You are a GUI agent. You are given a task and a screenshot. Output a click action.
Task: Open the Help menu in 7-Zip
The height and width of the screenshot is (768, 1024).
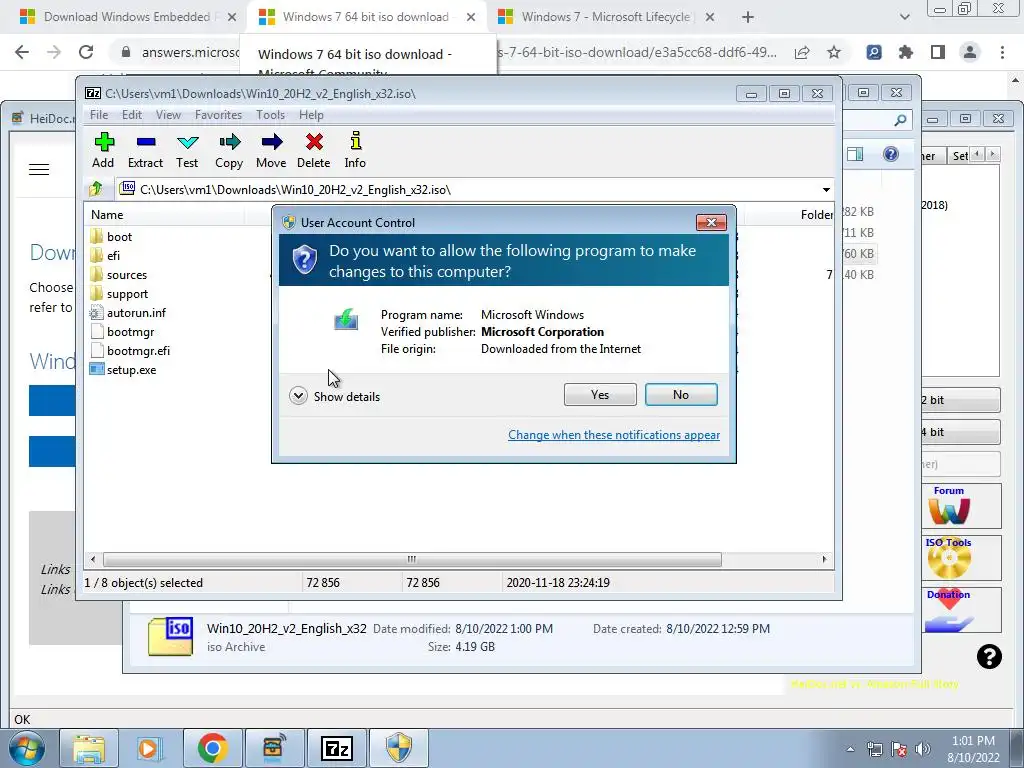click(311, 115)
